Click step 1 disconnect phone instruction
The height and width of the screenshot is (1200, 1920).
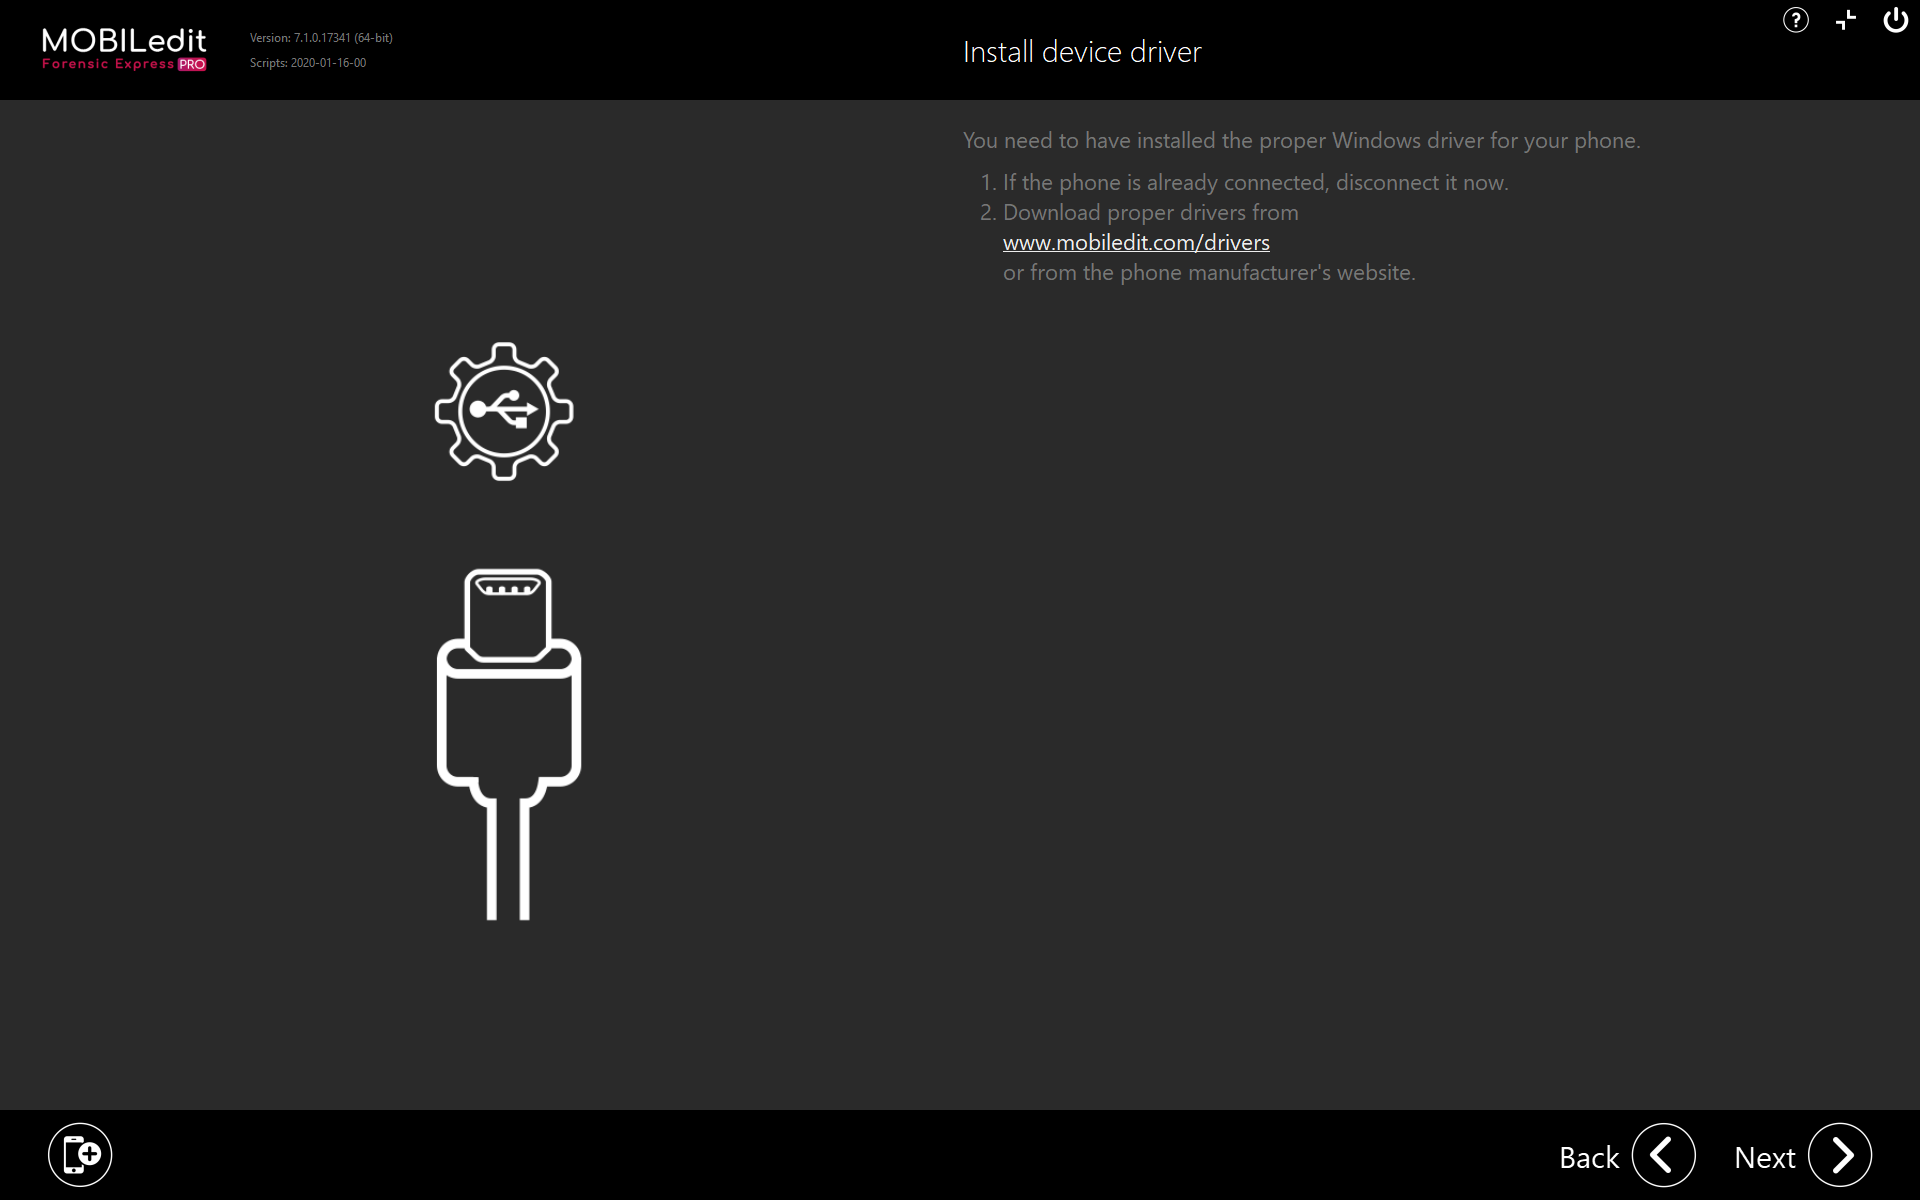[1255, 183]
